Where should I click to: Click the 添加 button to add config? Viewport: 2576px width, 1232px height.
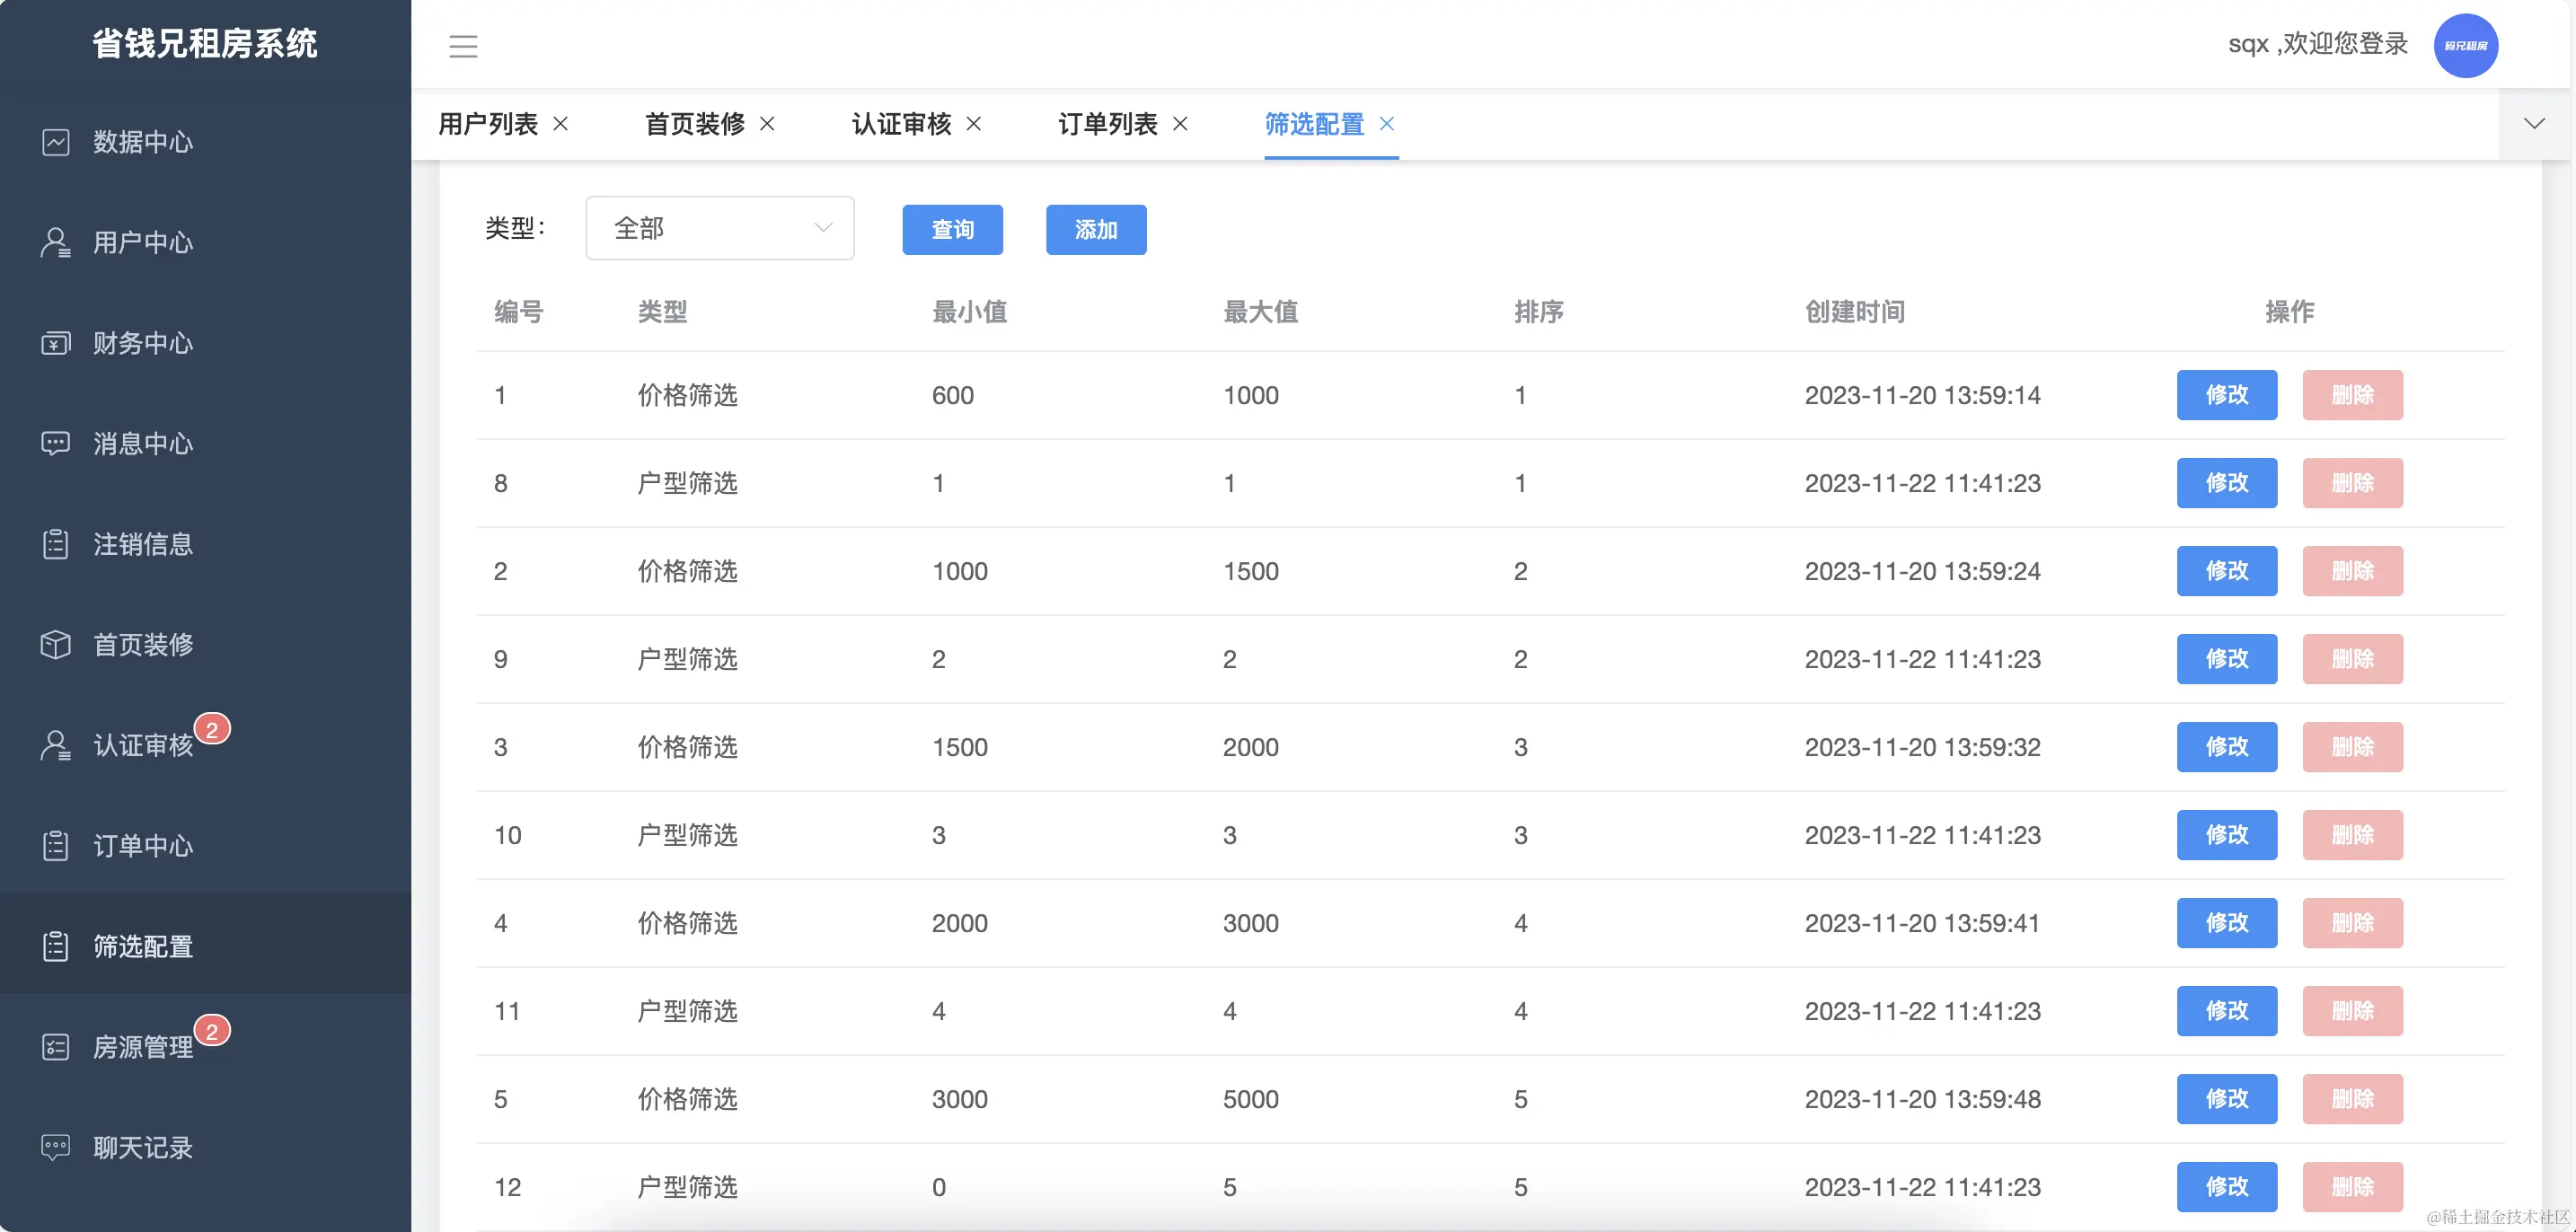coord(1096,229)
